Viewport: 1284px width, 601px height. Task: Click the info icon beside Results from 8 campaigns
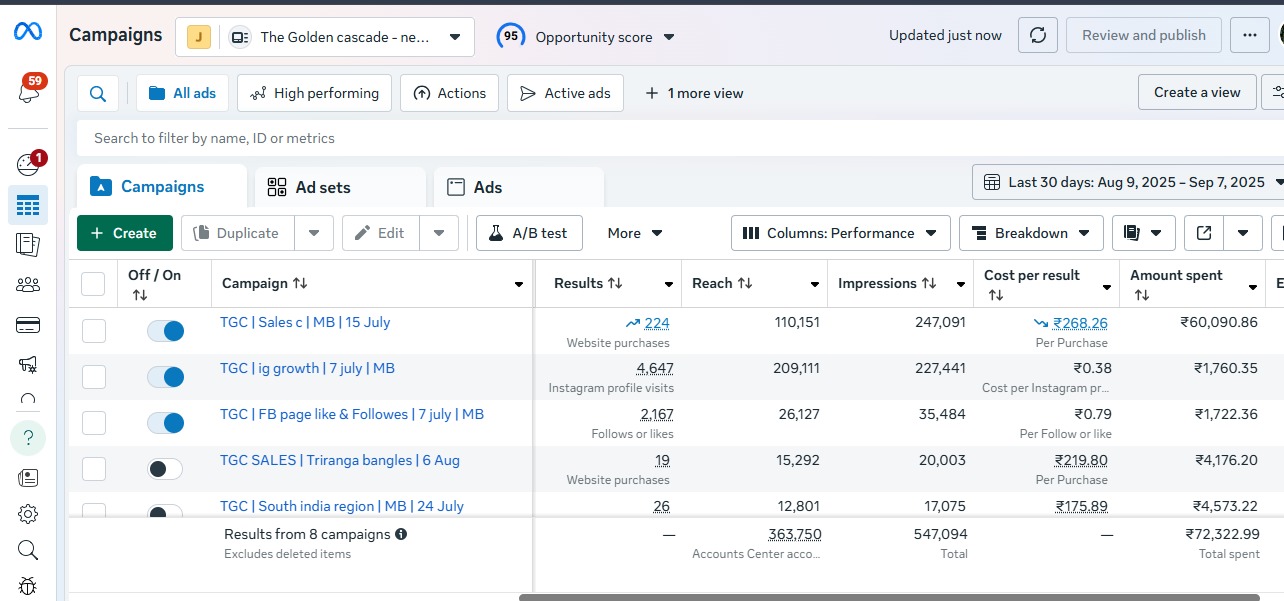[x=401, y=534]
